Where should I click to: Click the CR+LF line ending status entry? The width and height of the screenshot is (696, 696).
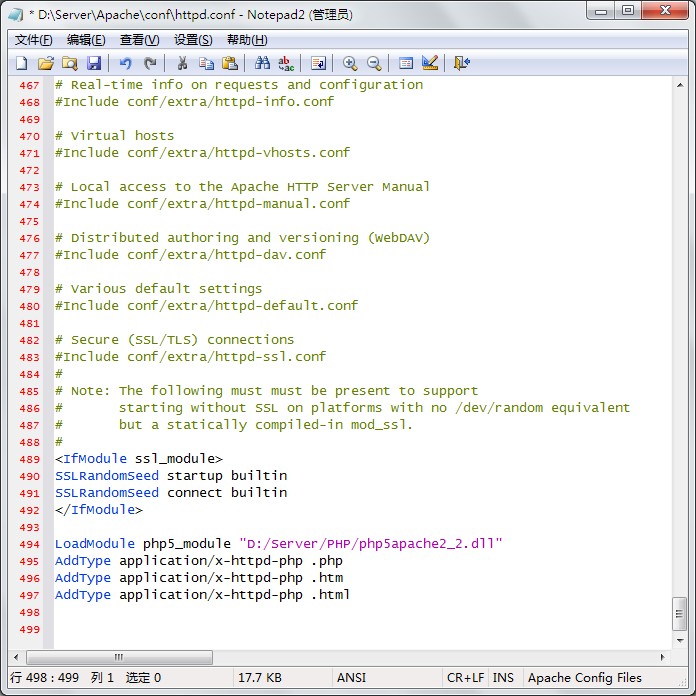click(465, 678)
